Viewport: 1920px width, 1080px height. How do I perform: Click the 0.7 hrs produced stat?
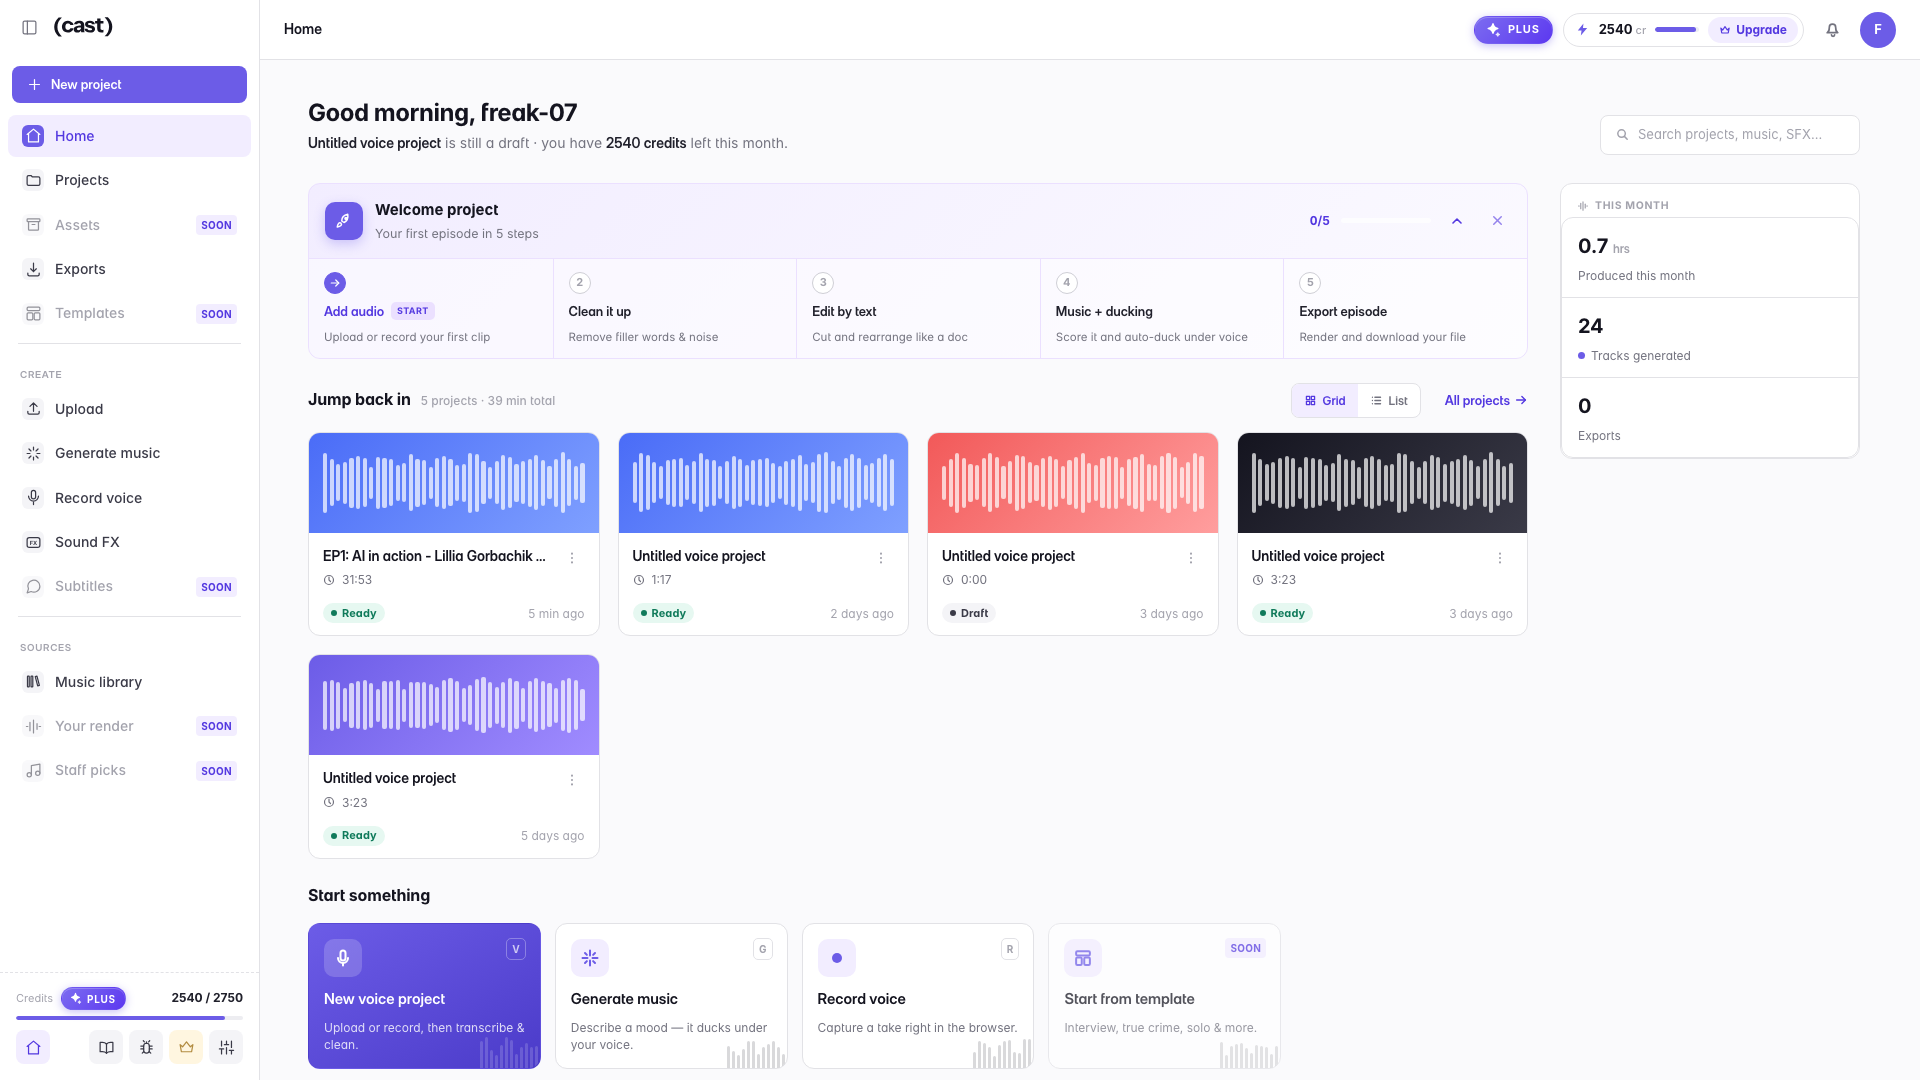(1710, 258)
